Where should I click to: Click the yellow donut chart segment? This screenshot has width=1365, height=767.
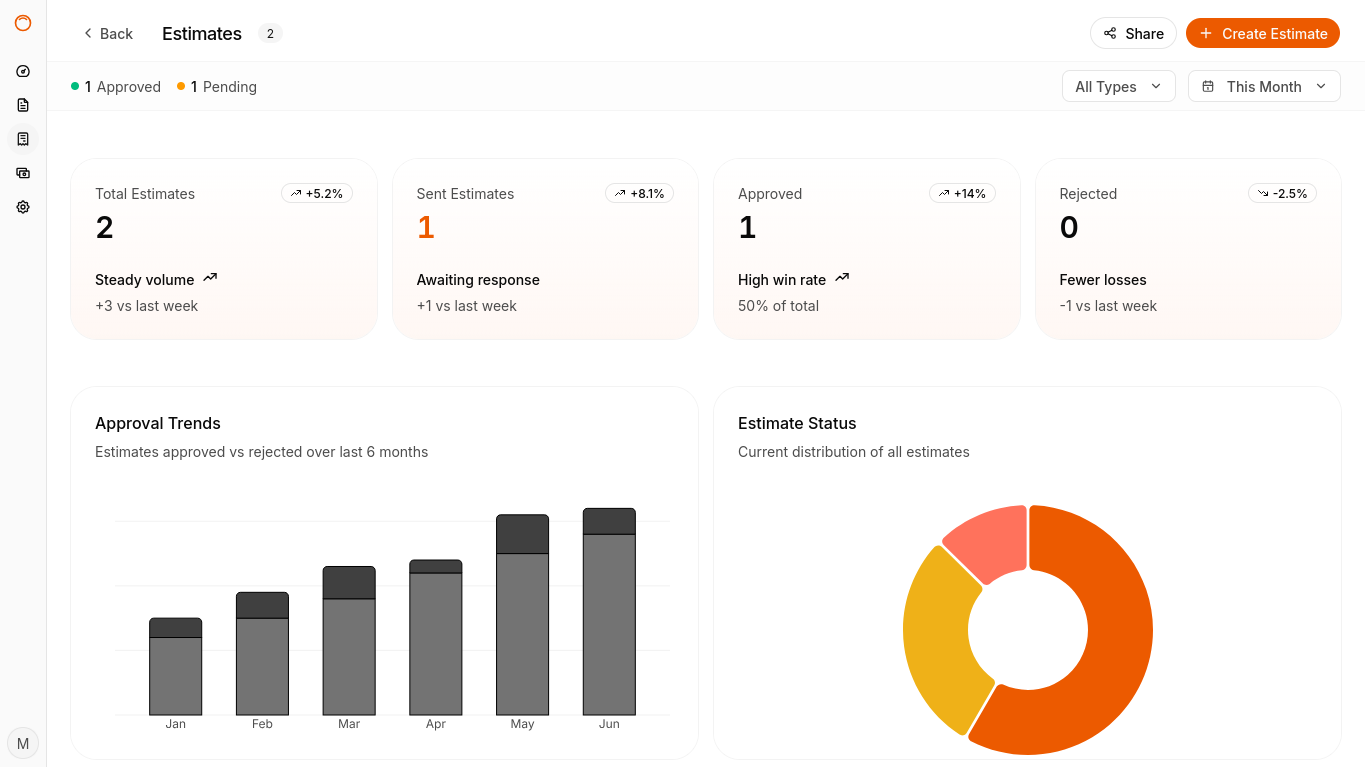[x=936, y=640]
